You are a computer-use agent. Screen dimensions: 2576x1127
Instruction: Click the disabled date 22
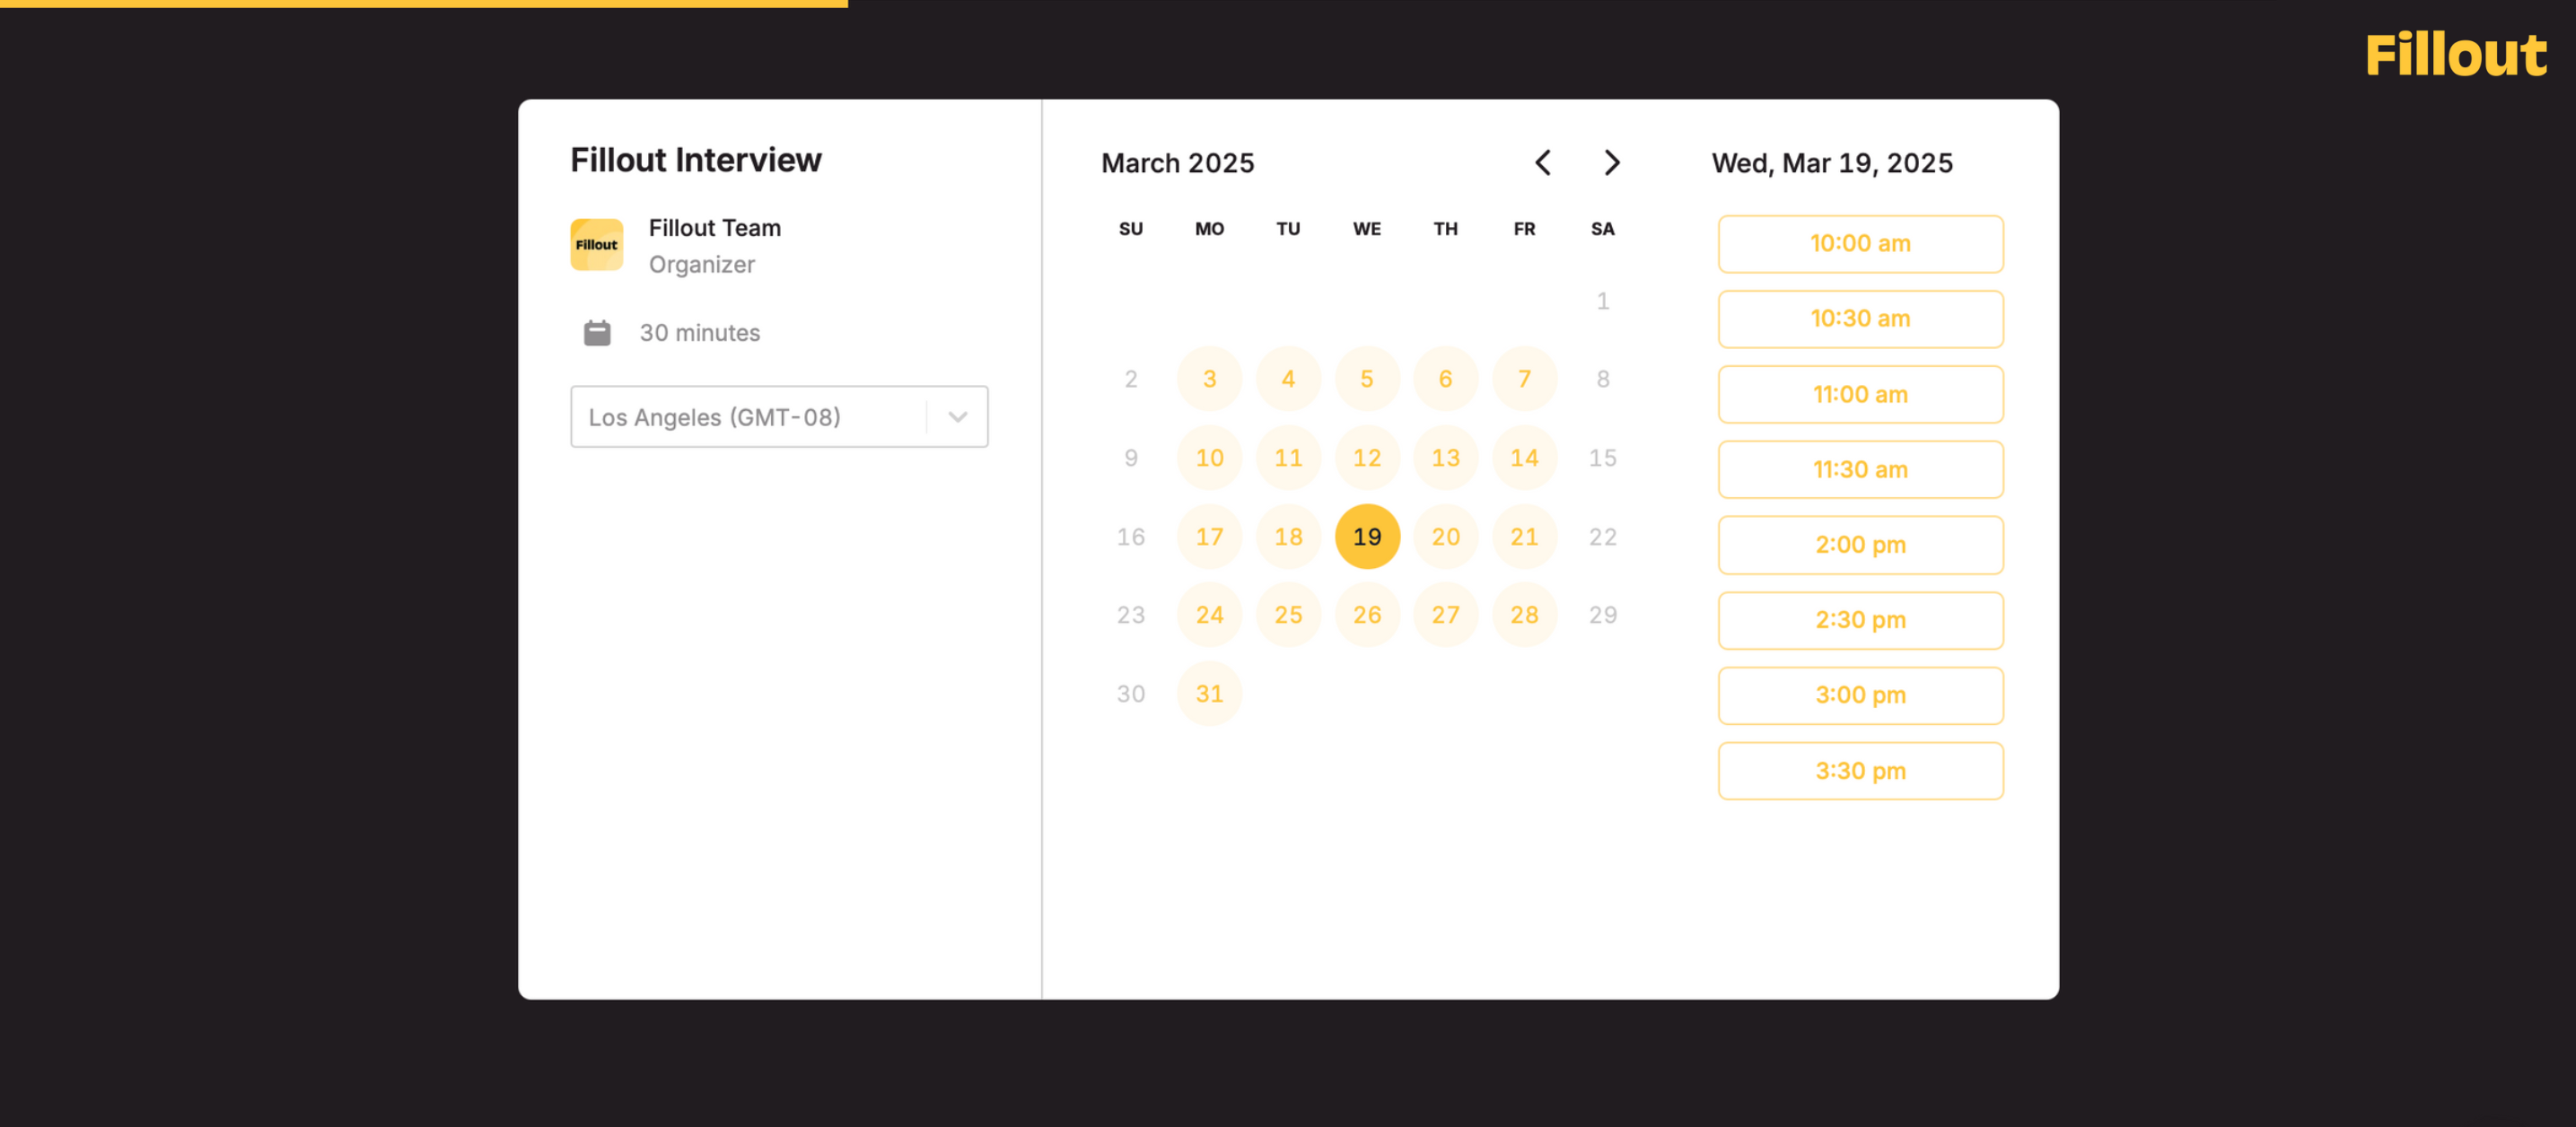tap(1602, 537)
